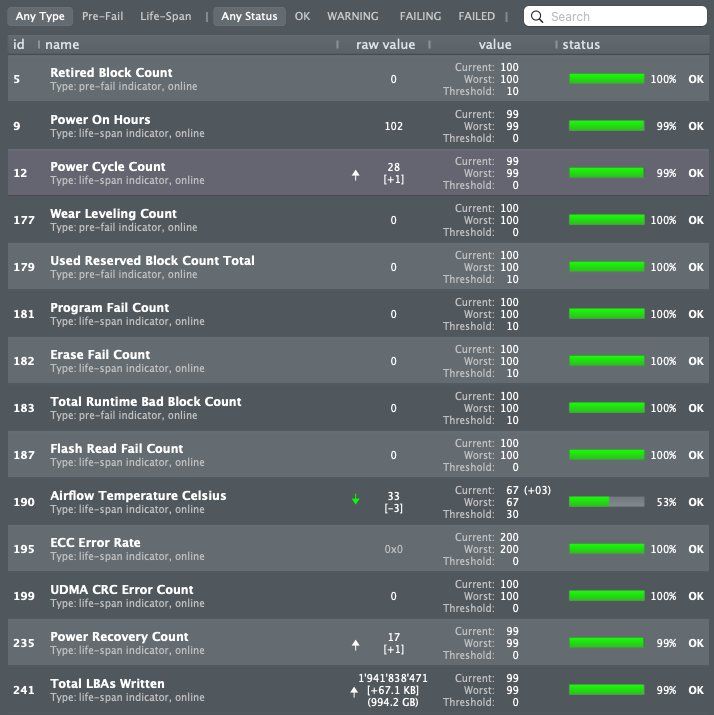The image size is (714, 715).
Task: Select the Retired Block Count row
Action: click(200, 79)
